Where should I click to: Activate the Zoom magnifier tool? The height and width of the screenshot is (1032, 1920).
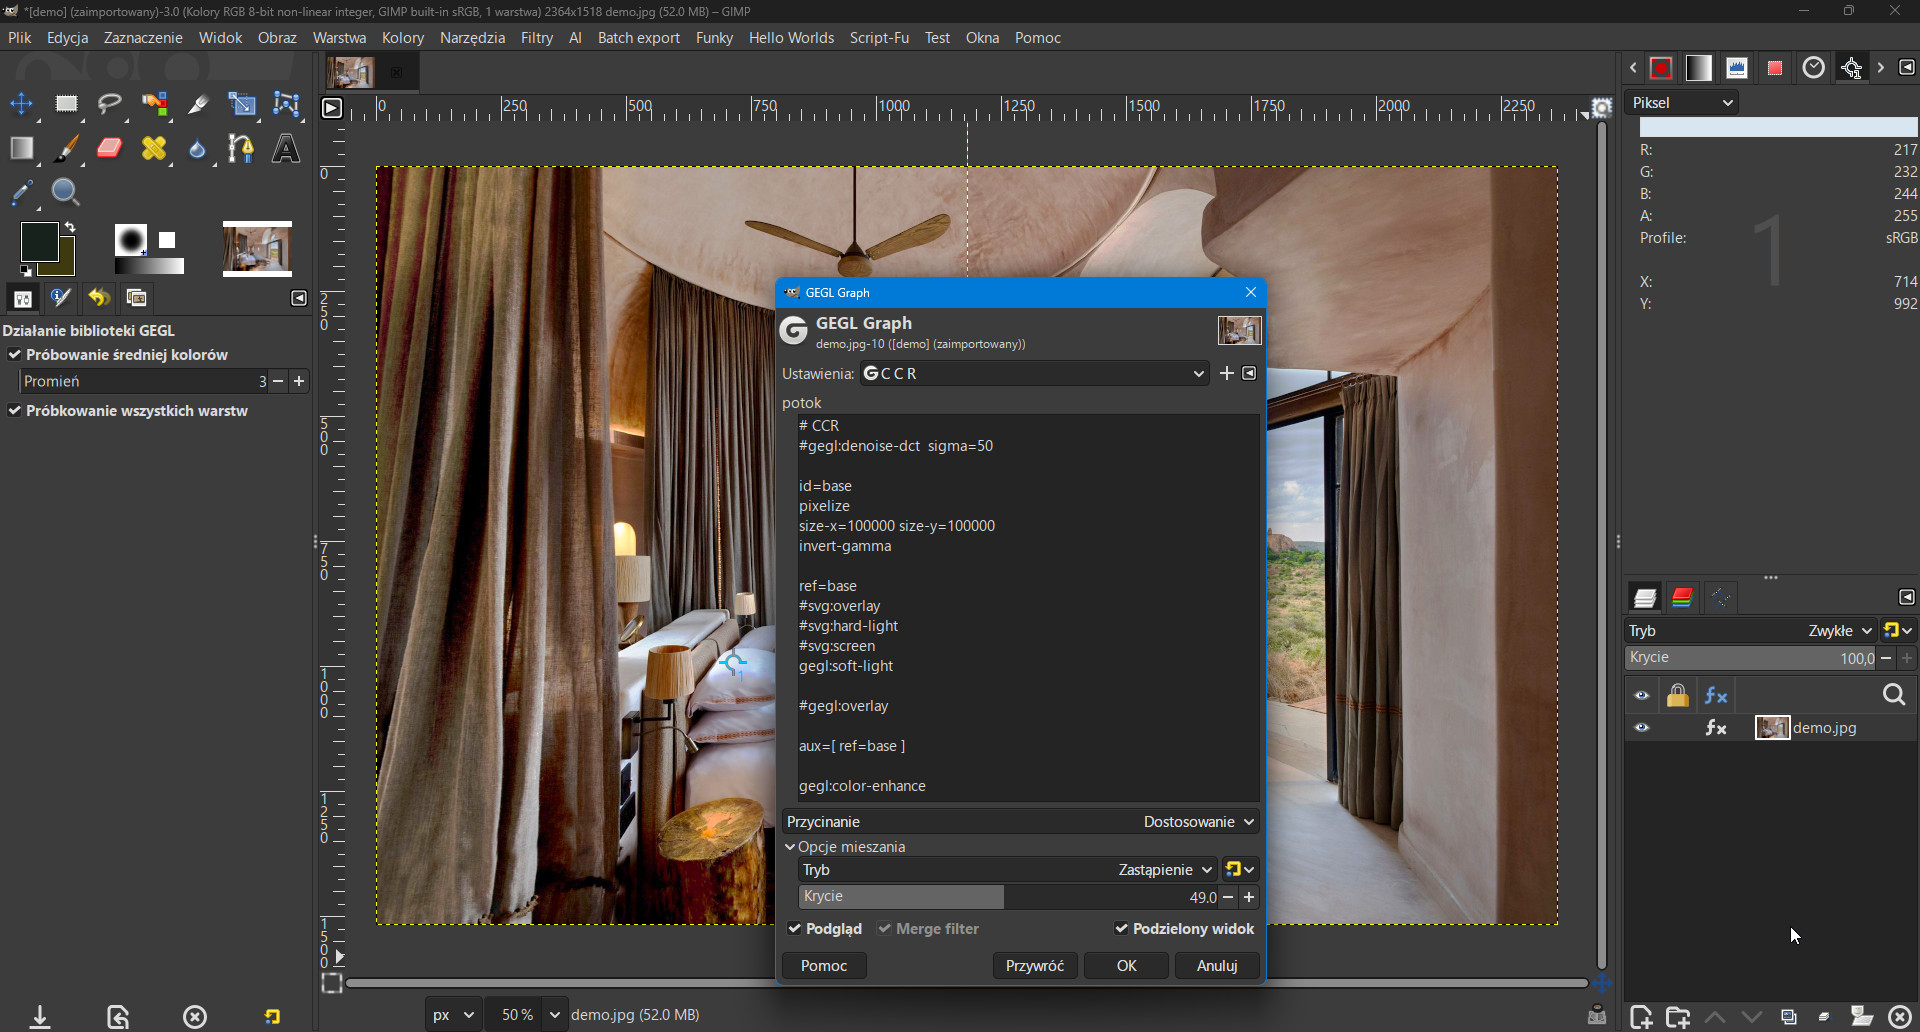point(66,192)
